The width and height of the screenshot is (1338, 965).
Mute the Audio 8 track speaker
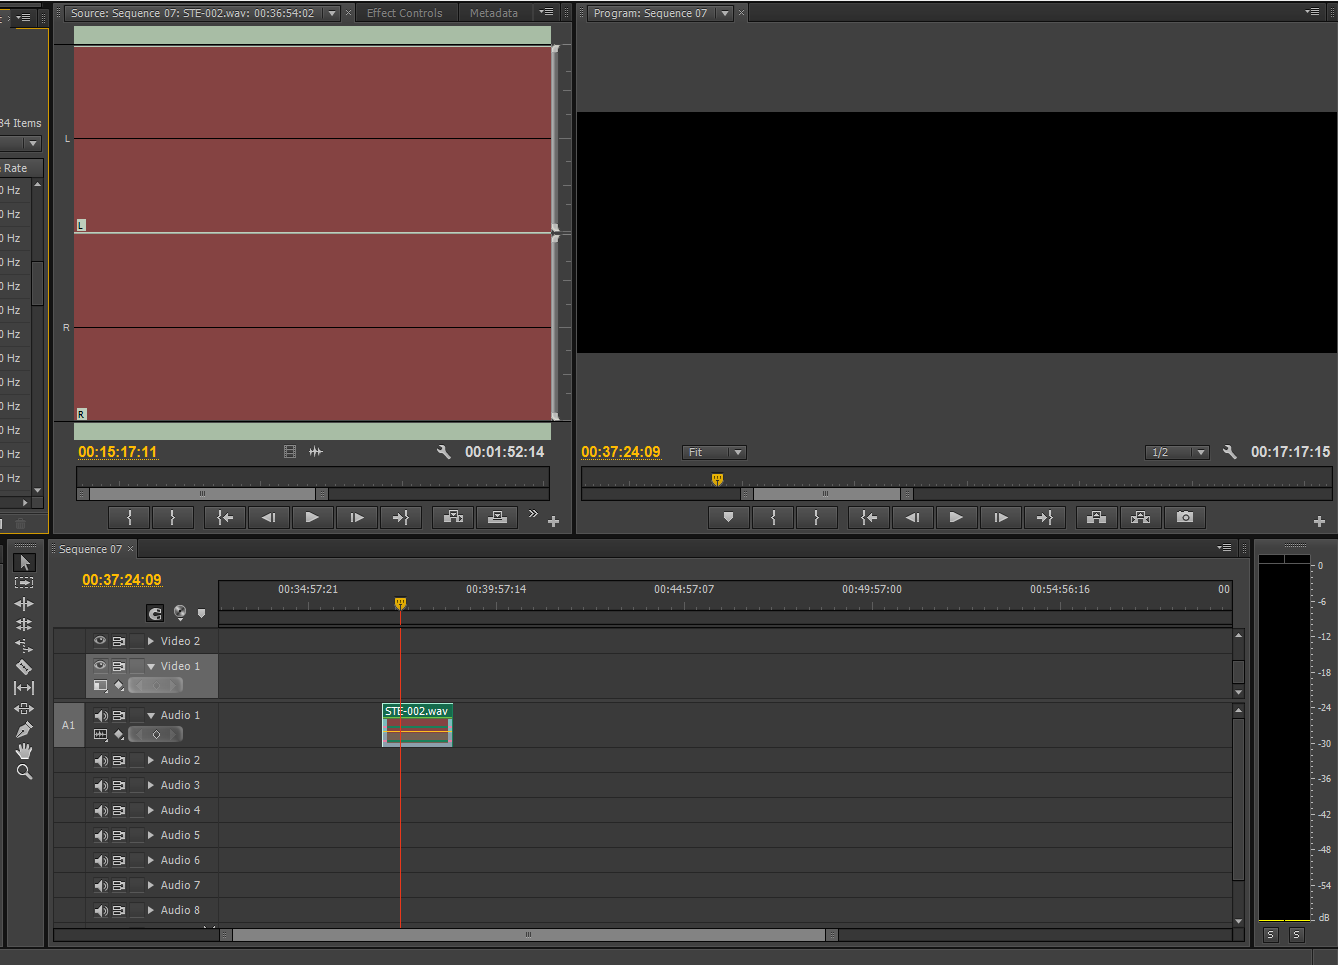(100, 911)
